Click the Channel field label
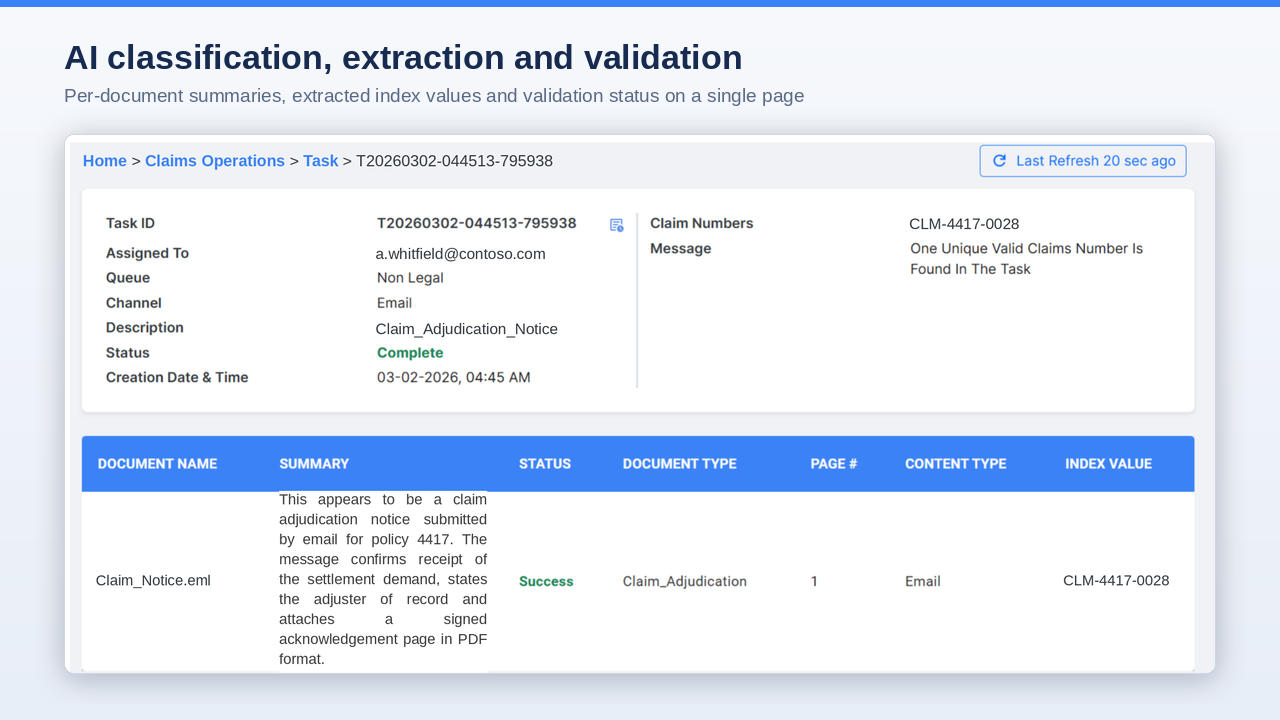 [134, 303]
